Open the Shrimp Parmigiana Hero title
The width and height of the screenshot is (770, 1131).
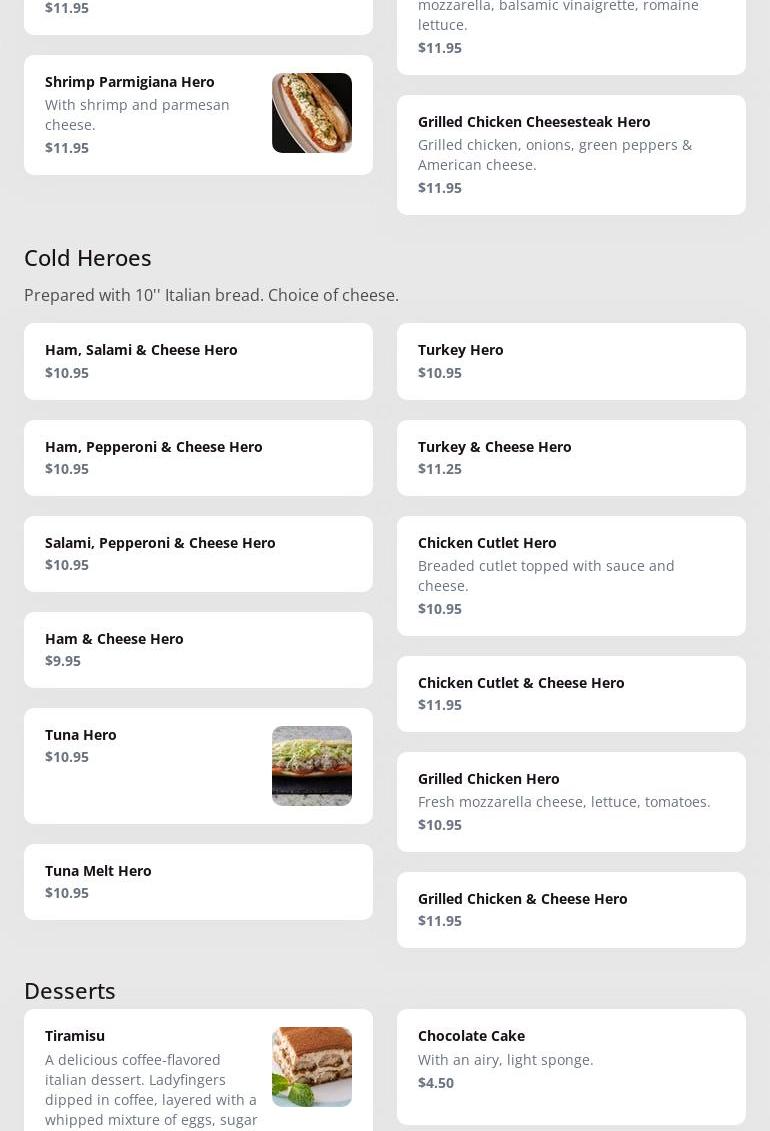(x=130, y=82)
